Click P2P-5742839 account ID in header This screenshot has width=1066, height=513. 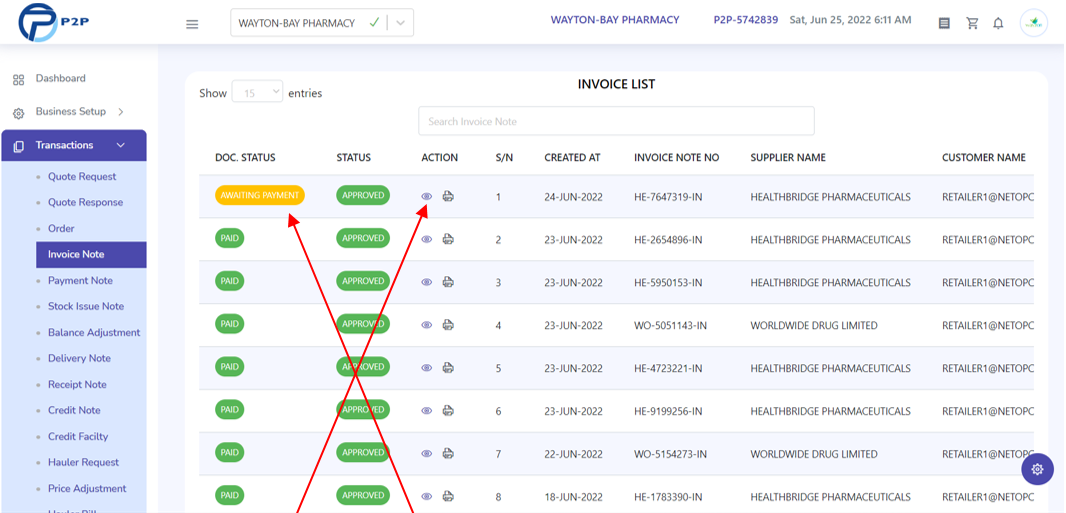[746, 20]
